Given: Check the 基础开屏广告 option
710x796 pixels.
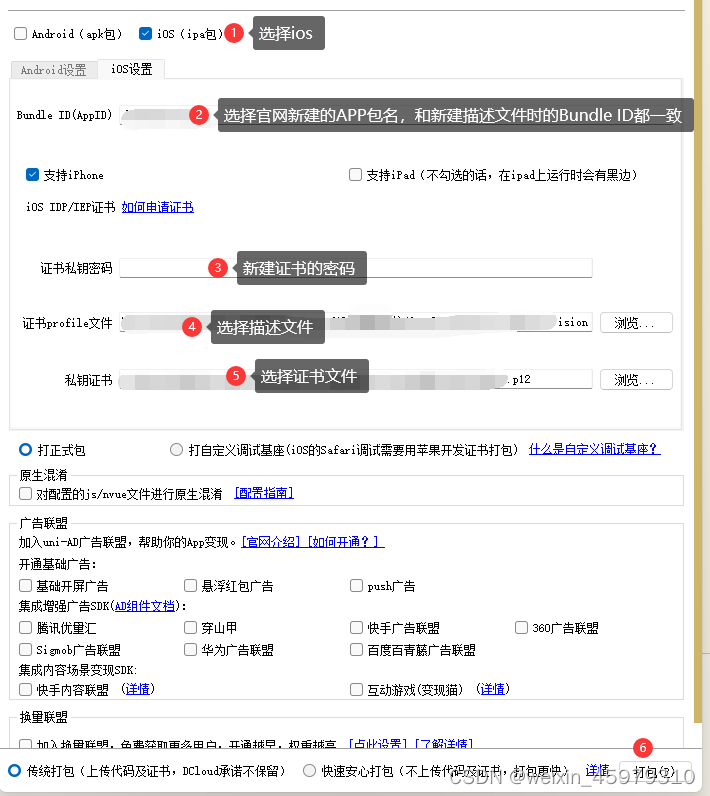Looking at the screenshot, I should tap(25, 586).
